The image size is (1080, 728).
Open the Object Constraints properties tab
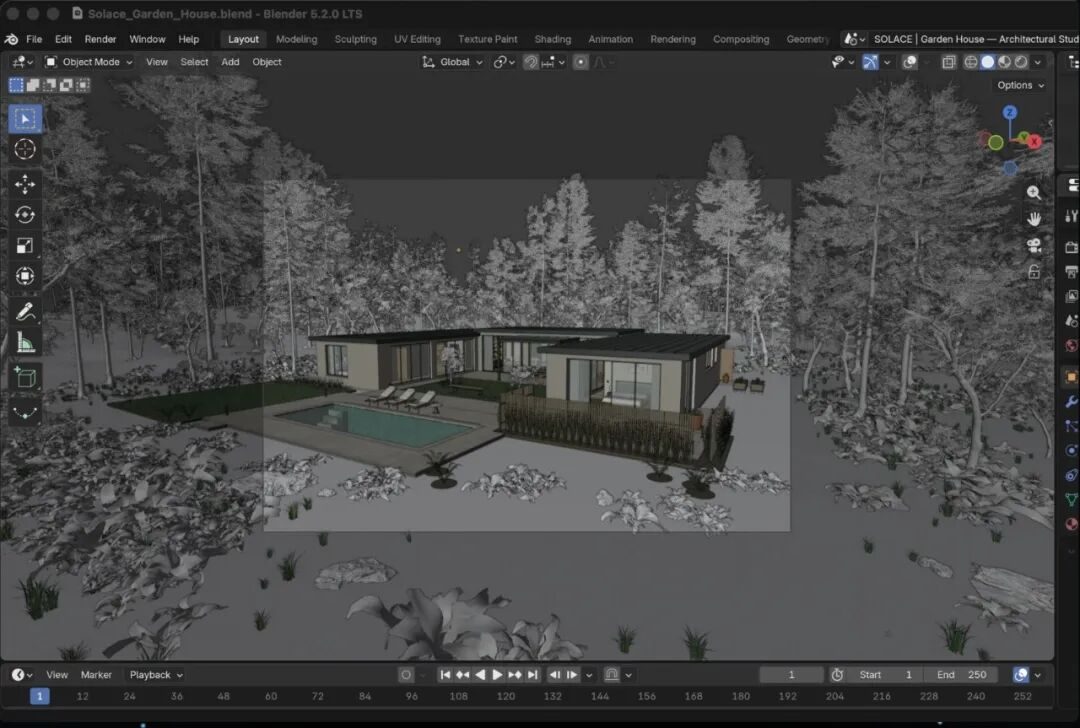tap(1072, 475)
